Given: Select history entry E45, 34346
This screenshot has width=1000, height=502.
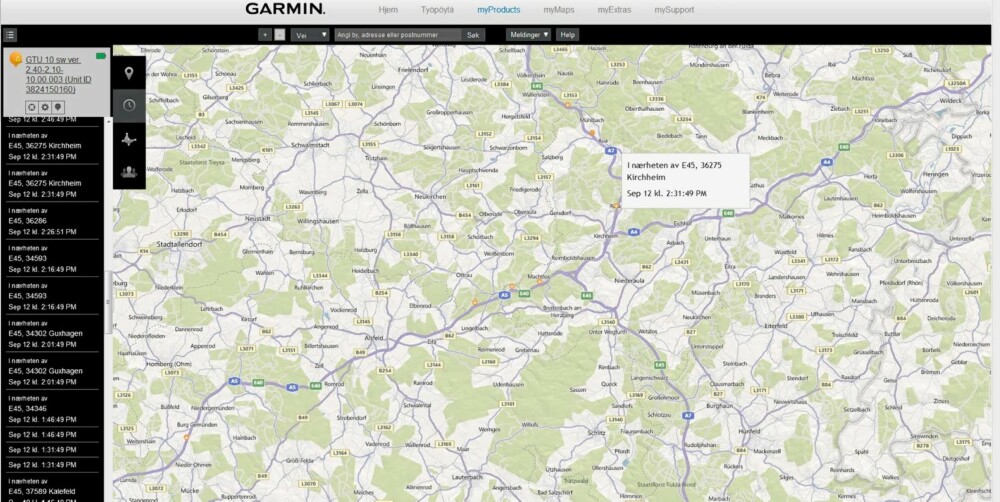Looking at the screenshot, I should point(52,408).
